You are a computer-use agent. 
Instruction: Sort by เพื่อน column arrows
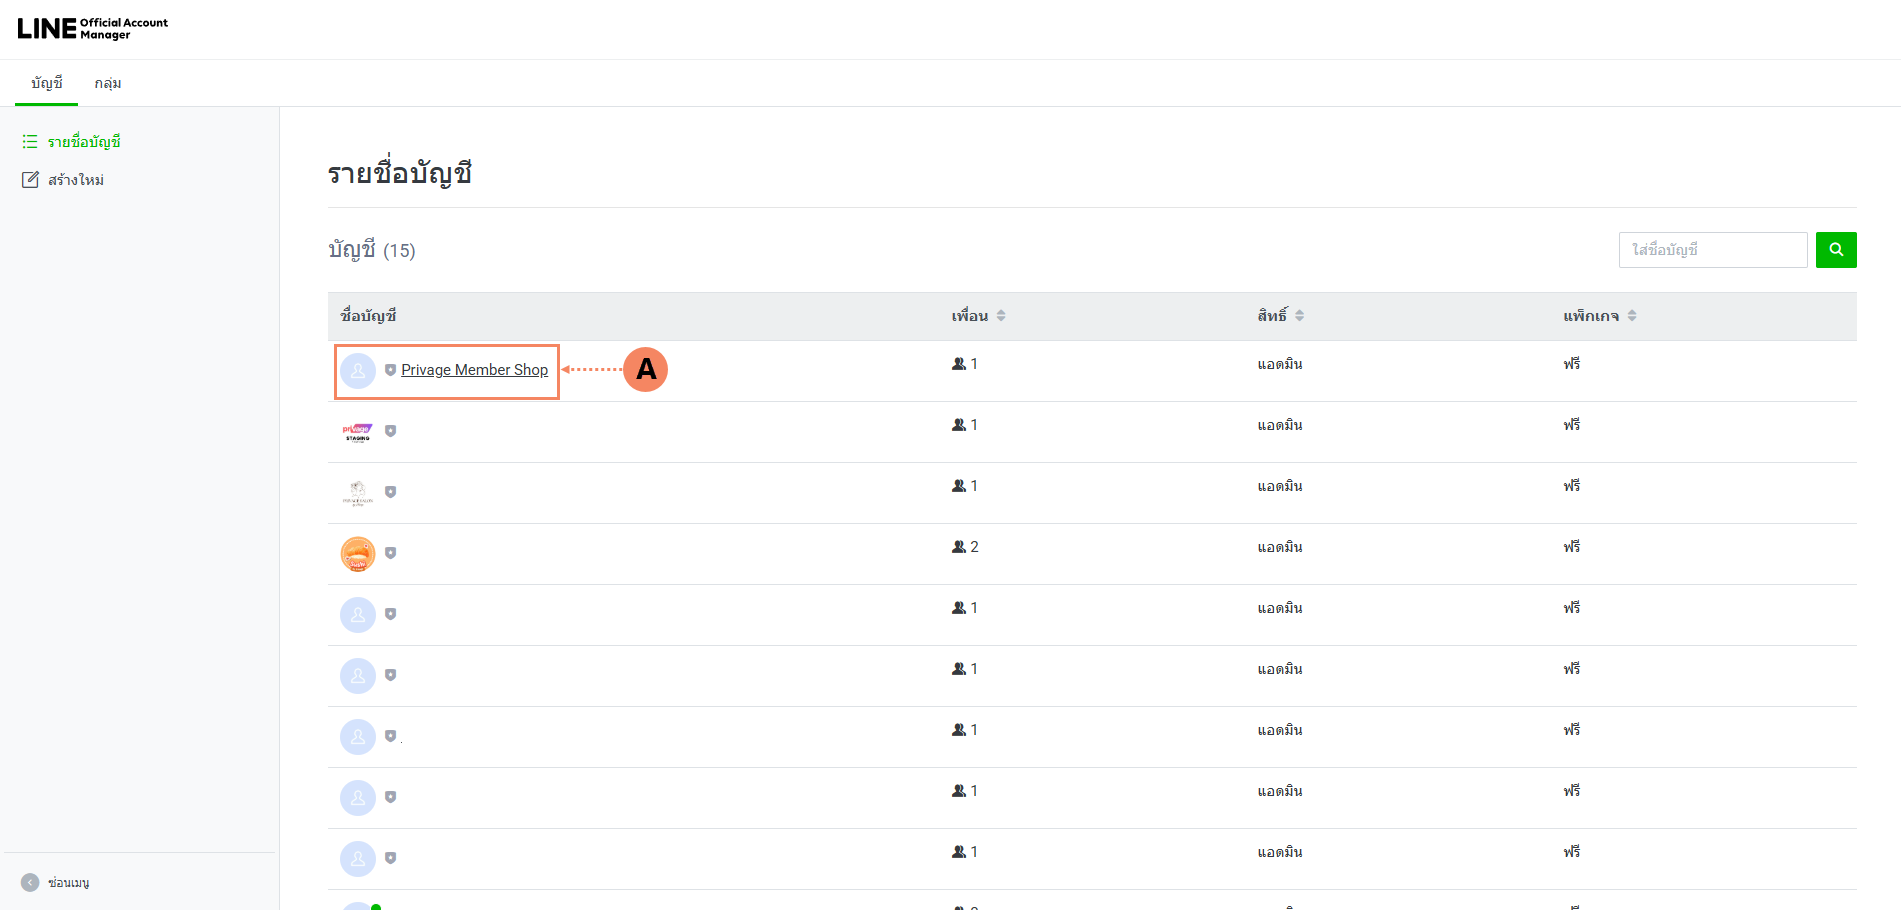tap(1001, 316)
